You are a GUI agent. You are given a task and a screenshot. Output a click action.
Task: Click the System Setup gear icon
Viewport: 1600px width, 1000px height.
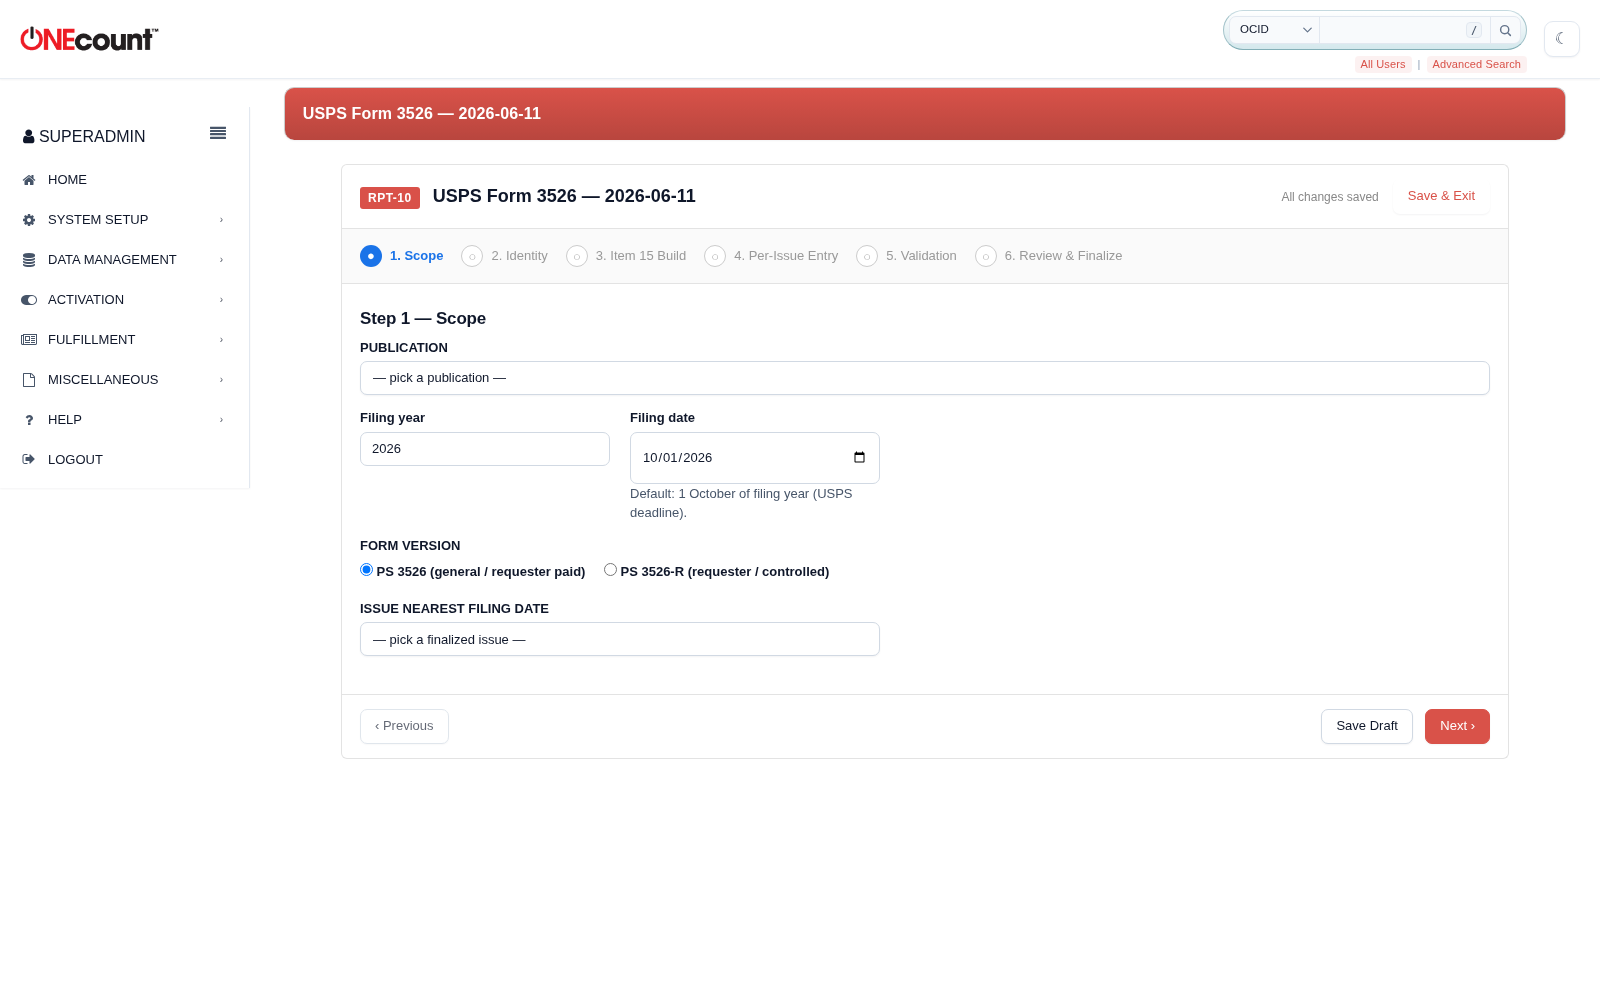[29, 220]
